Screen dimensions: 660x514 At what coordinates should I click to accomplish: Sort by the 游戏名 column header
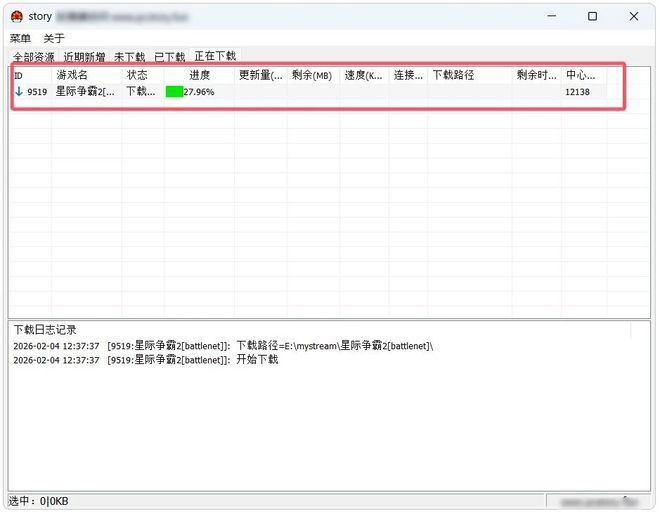coord(87,75)
